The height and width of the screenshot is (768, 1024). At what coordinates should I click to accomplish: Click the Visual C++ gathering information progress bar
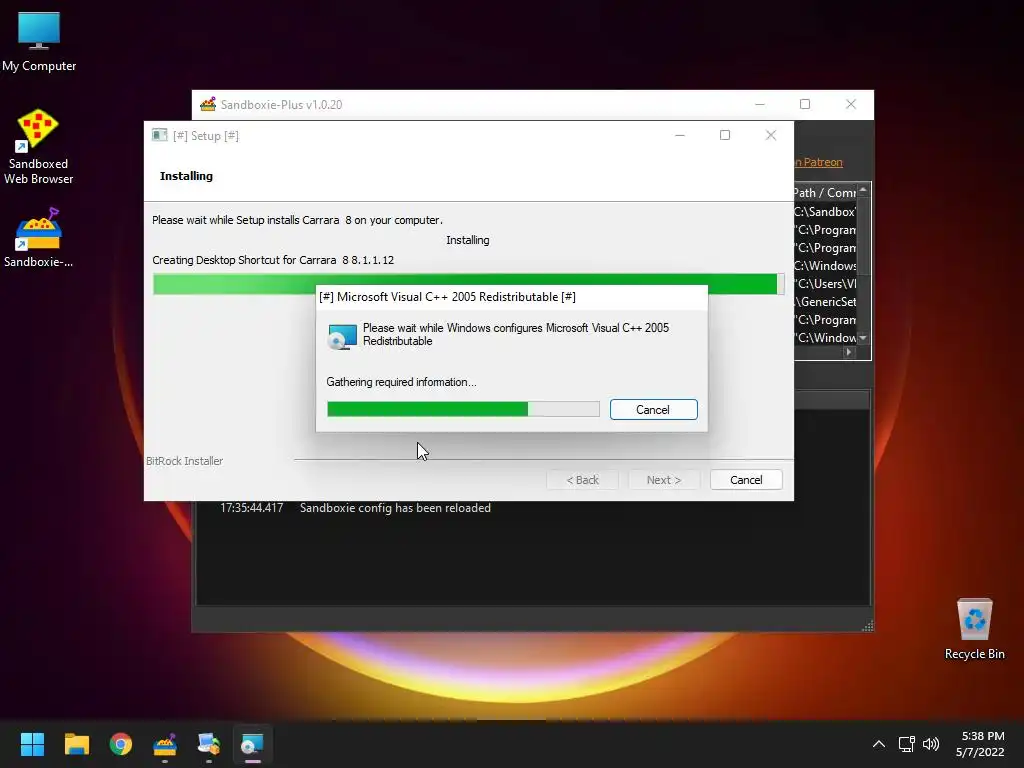[463, 409]
